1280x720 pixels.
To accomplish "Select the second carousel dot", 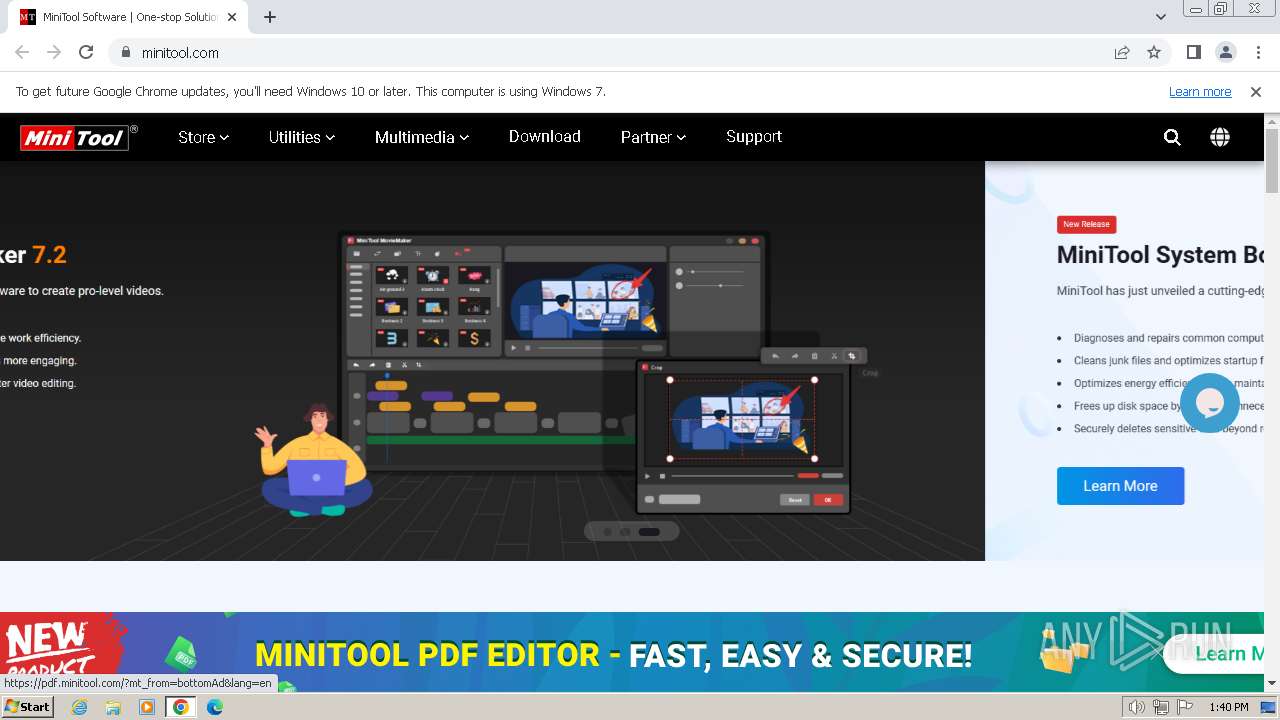I will [x=626, y=532].
